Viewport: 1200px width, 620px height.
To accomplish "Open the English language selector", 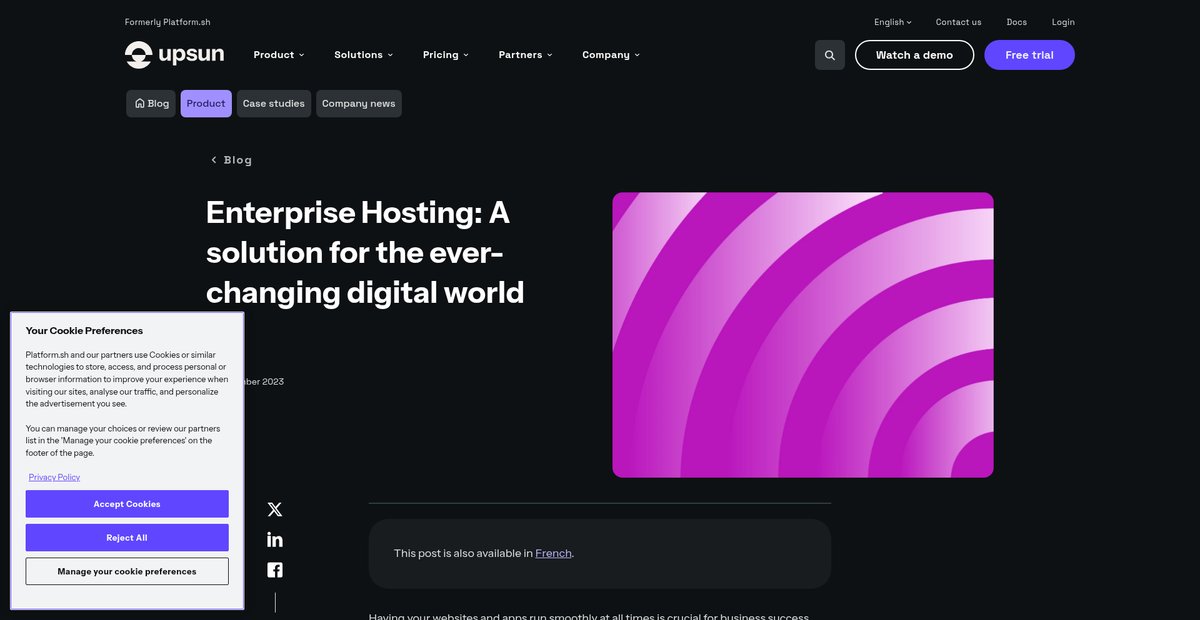I will tap(893, 22).
